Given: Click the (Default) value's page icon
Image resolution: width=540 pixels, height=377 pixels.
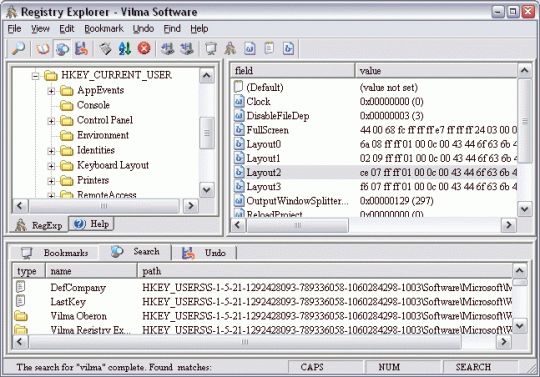Looking at the screenshot, I should click(x=239, y=87).
